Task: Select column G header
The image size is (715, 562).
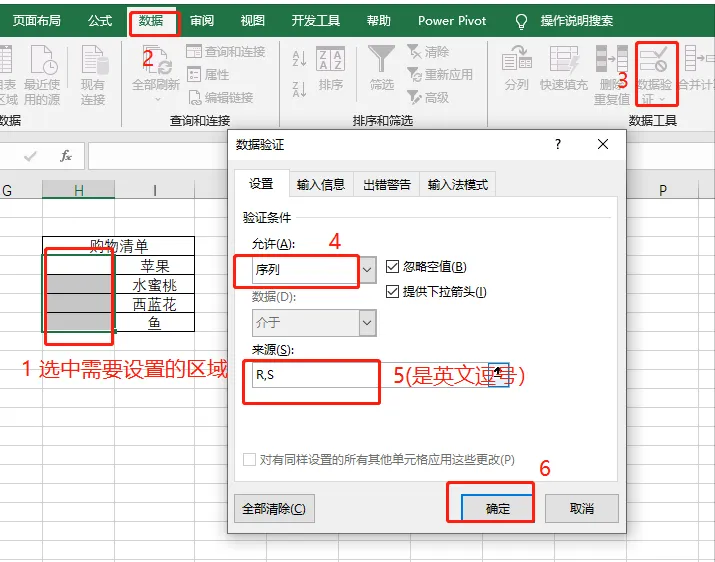Action: pos(21,190)
